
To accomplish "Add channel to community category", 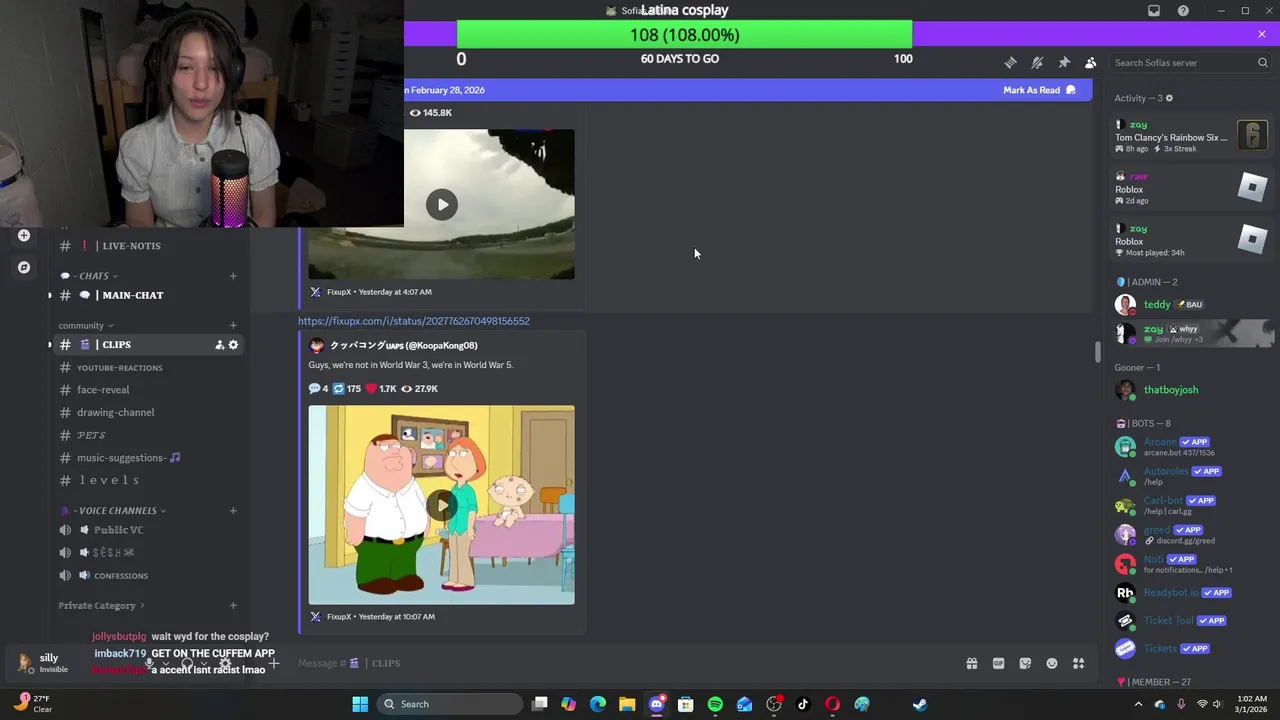I will click(233, 325).
